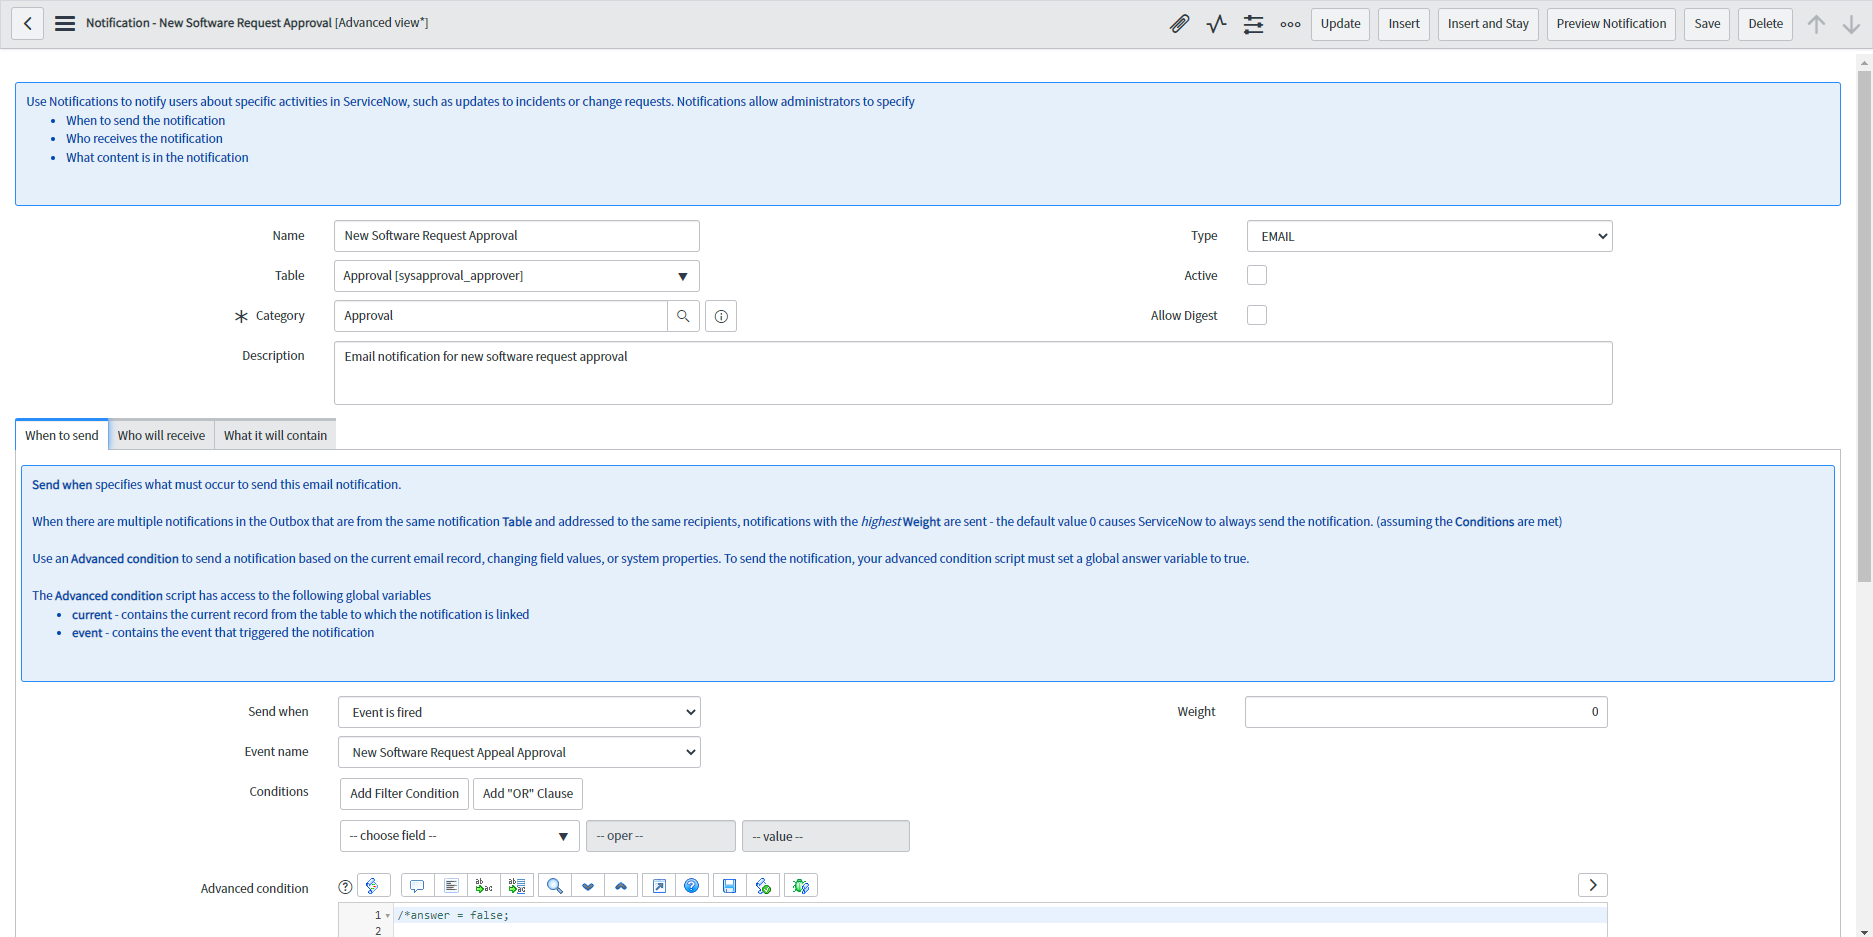Click the Weight input field
Image resolution: width=1873 pixels, height=937 pixels.
click(1426, 712)
